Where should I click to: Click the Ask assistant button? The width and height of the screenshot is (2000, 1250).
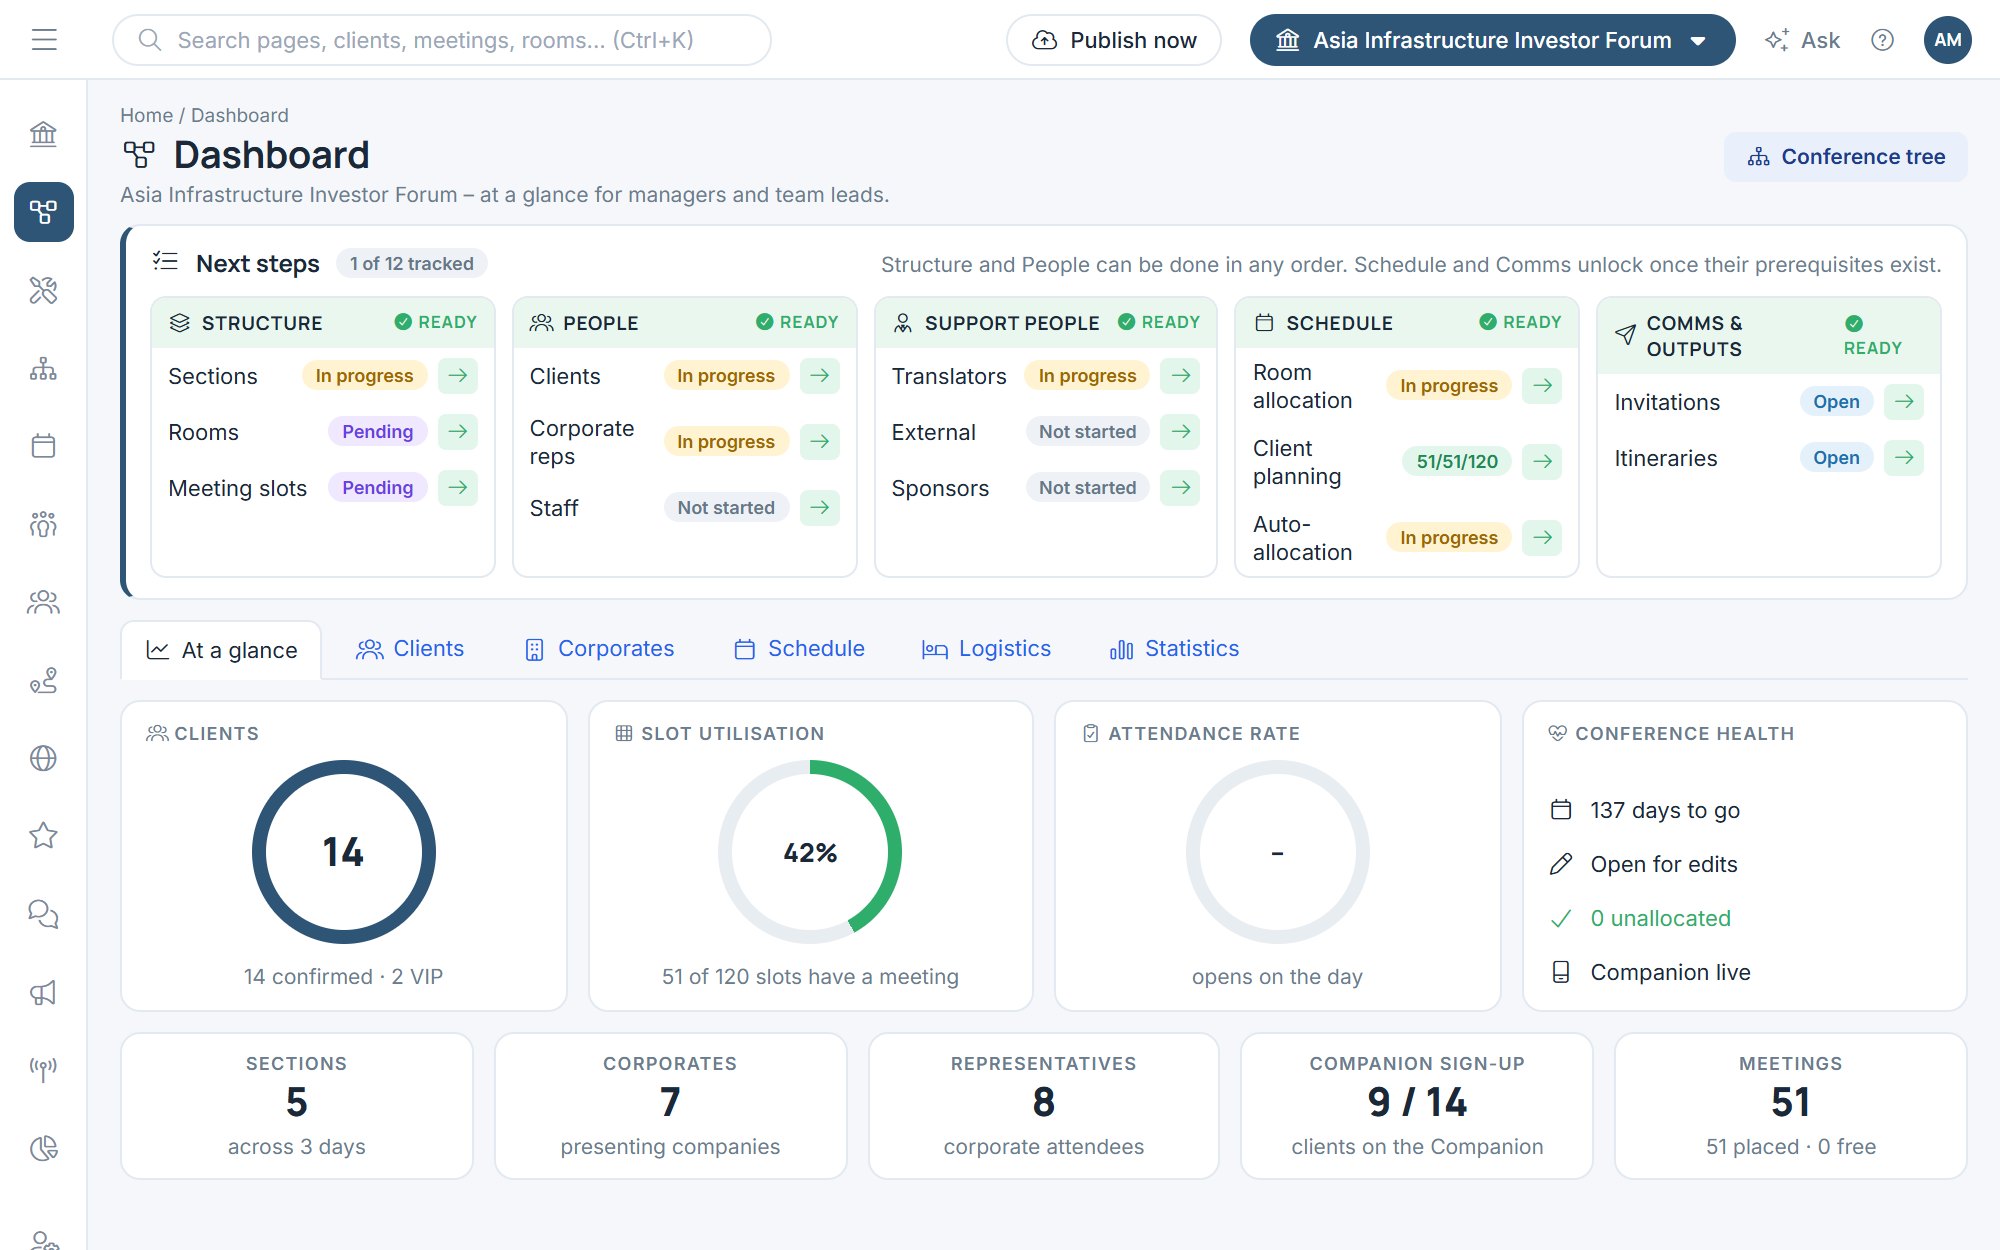pos(1802,40)
